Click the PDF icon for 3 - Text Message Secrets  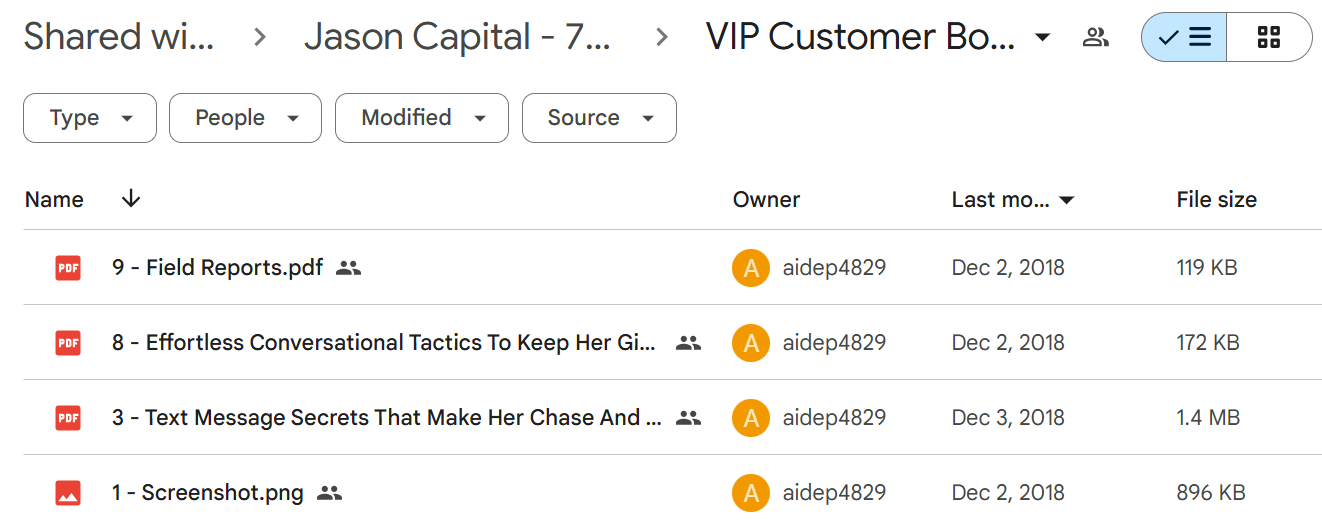pos(68,418)
